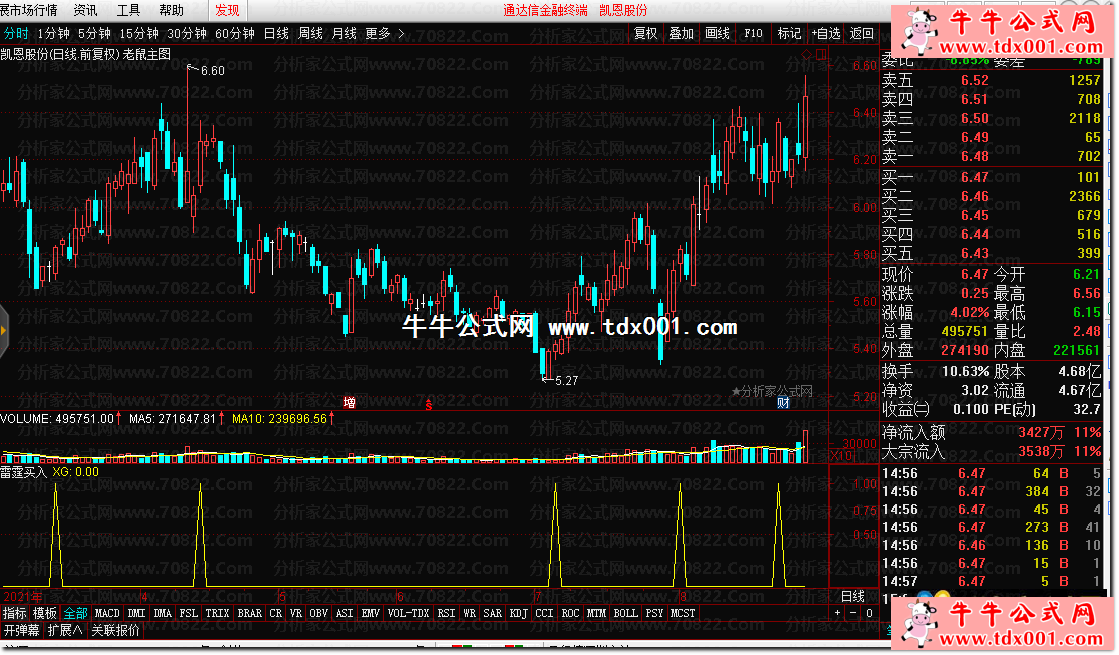Image resolution: width=1119 pixels, height=655 pixels.
Task: Select the OBV indicator
Action: click(319, 613)
